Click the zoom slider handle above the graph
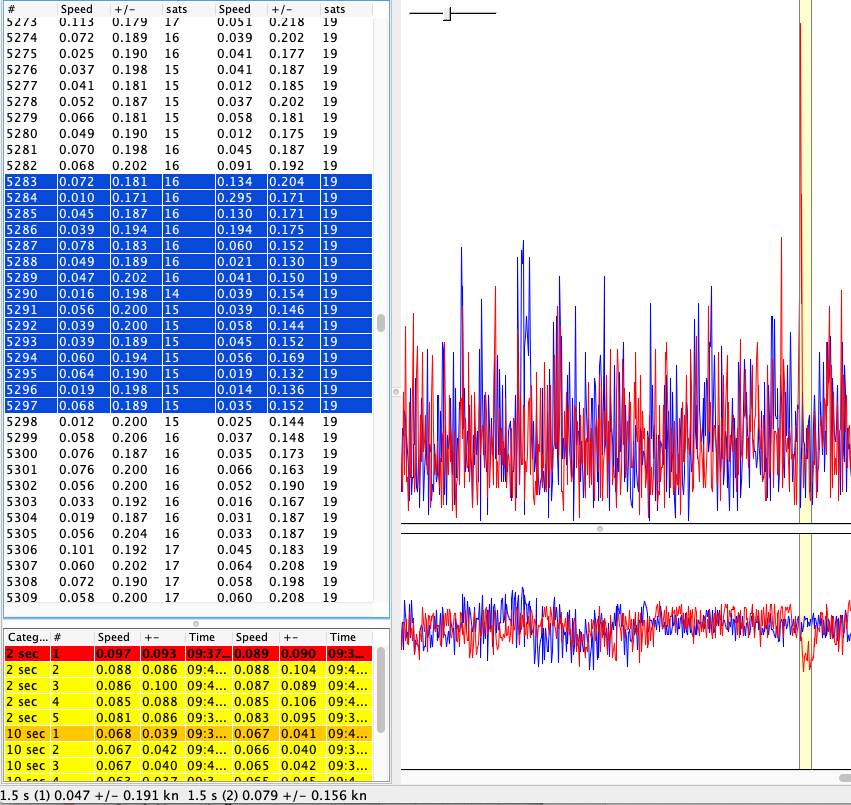851x805 pixels. [x=449, y=13]
